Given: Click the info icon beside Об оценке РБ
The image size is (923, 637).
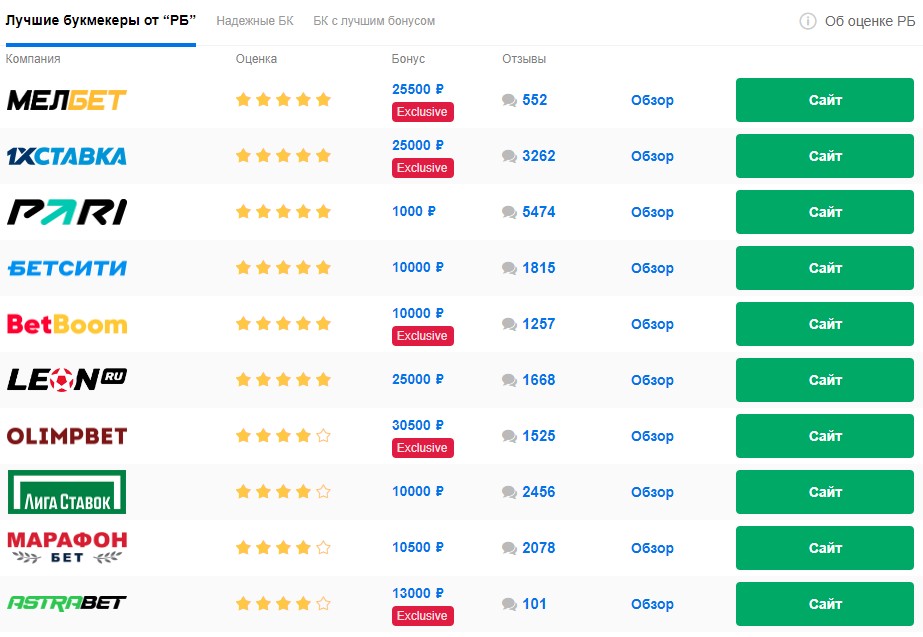Looking at the screenshot, I should pyautogui.click(x=808, y=21).
